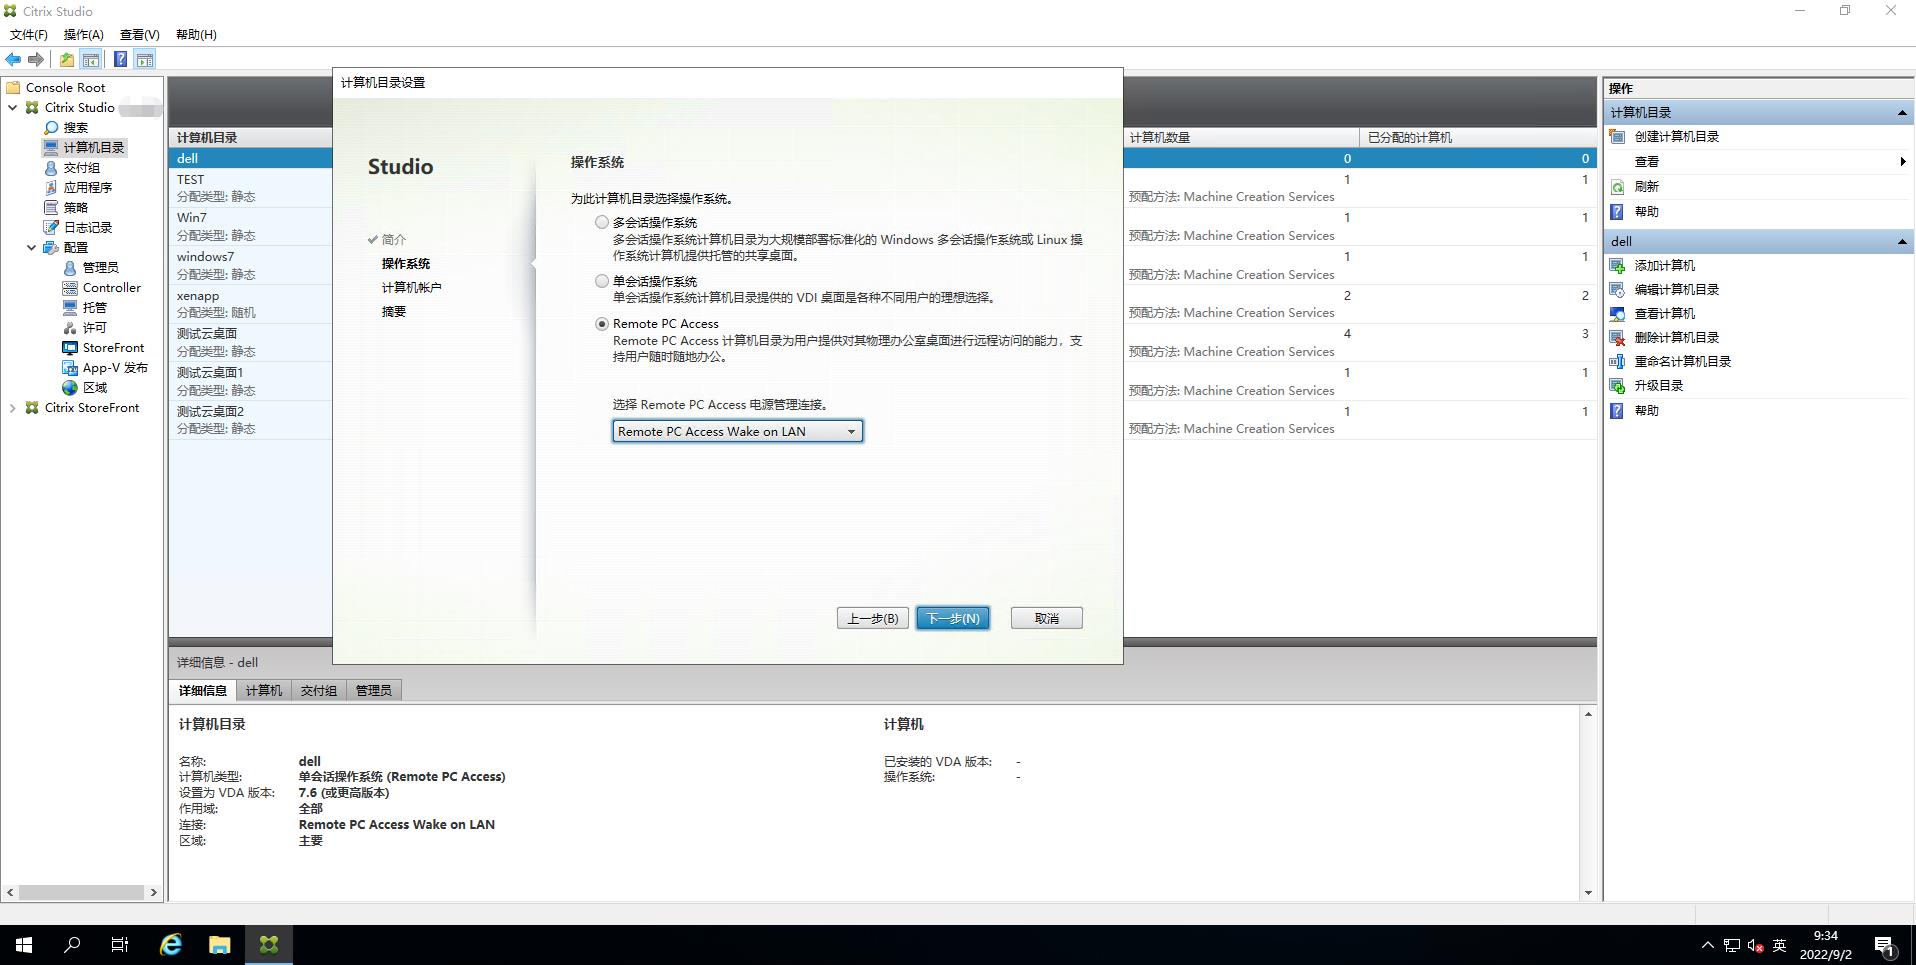The image size is (1916, 965).
Task: Collapse the dell actions section
Action: click(1901, 241)
